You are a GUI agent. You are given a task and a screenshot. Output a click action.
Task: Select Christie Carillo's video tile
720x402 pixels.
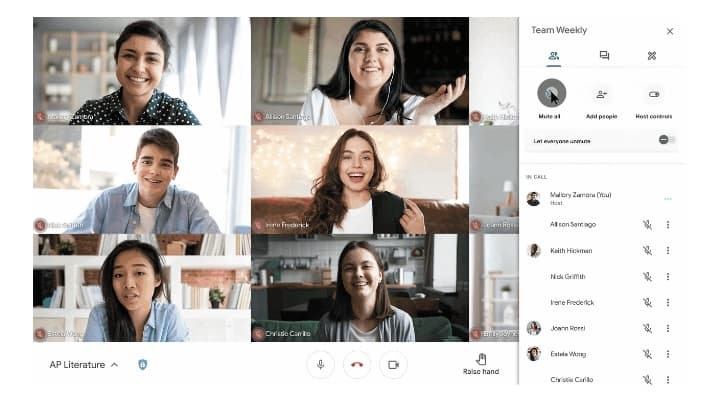(x=360, y=288)
